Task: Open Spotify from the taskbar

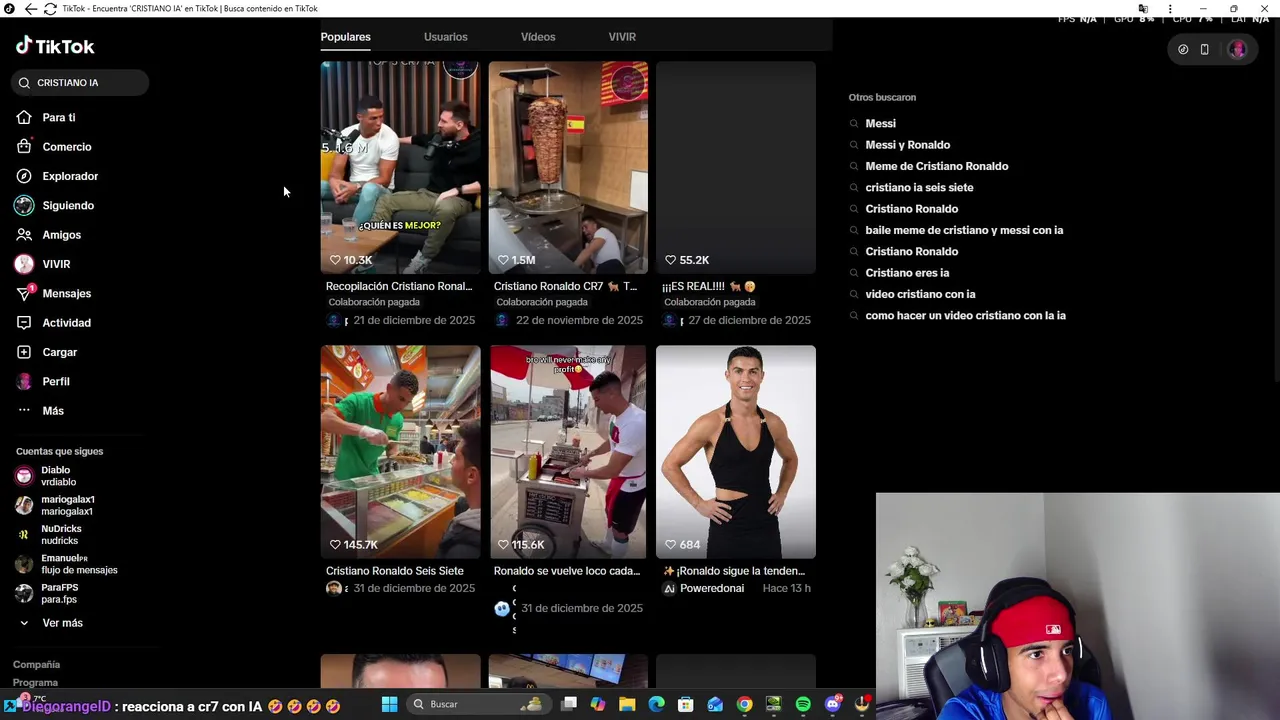Action: pyautogui.click(x=803, y=705)
